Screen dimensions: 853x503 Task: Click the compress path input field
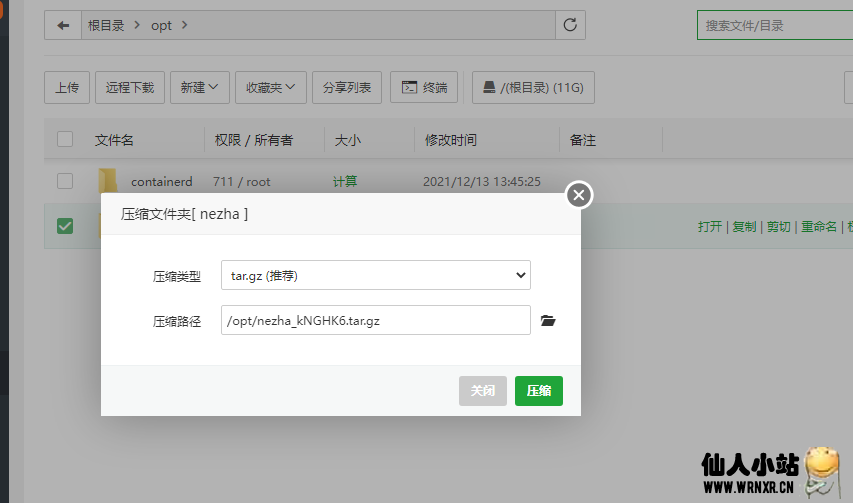coord(375,320)
